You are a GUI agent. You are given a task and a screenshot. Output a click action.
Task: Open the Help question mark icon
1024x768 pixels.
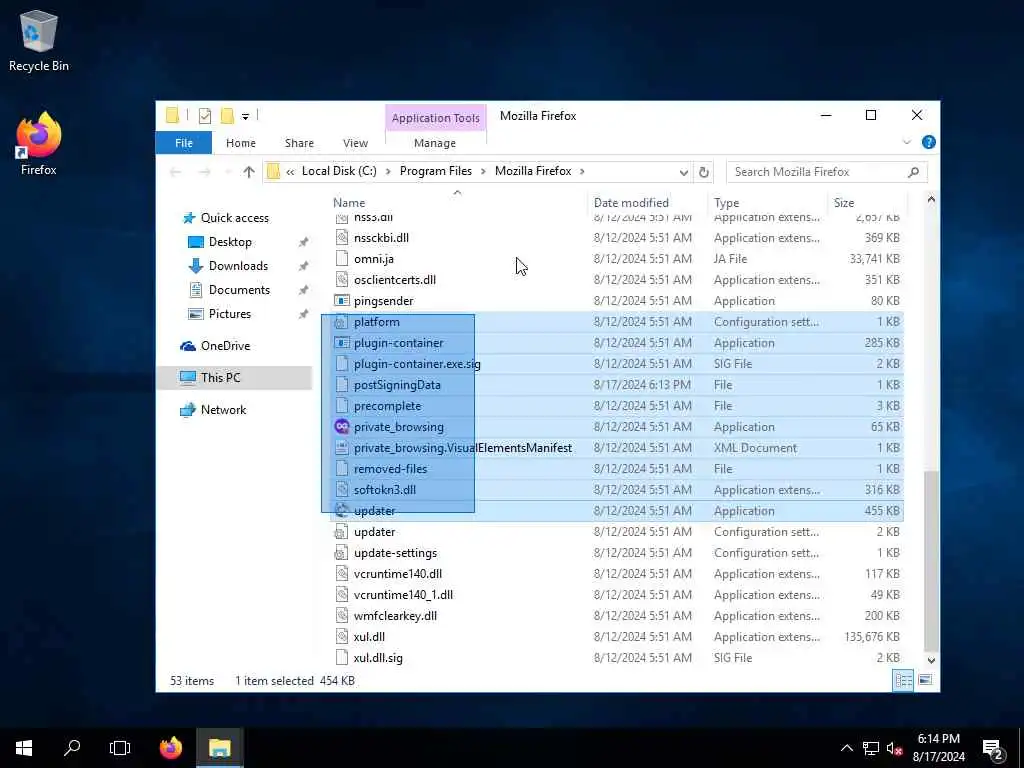(928, 142)
